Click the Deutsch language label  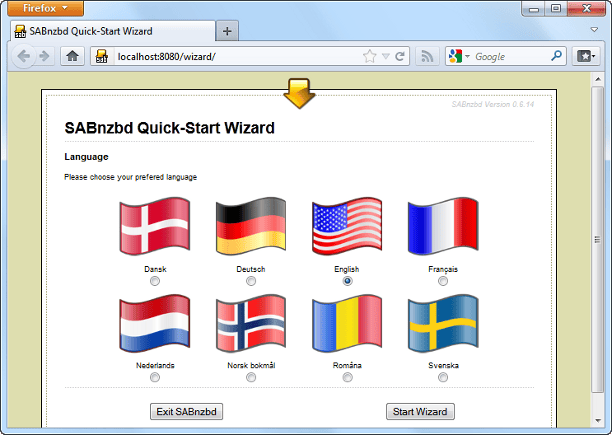click(x=251, y=269)
